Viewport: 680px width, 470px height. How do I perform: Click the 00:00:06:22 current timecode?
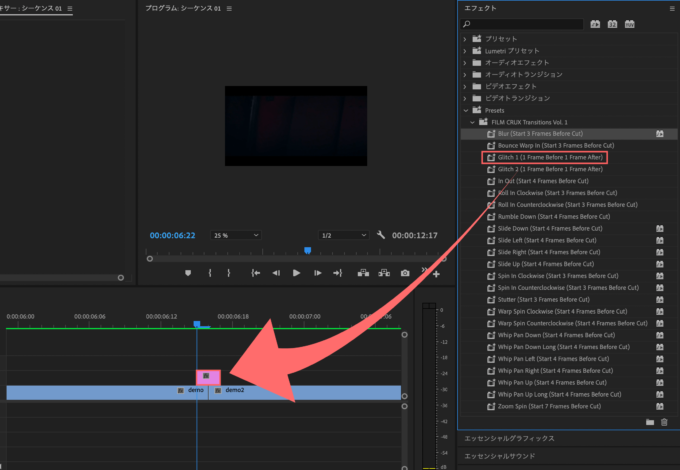point(172,235)
